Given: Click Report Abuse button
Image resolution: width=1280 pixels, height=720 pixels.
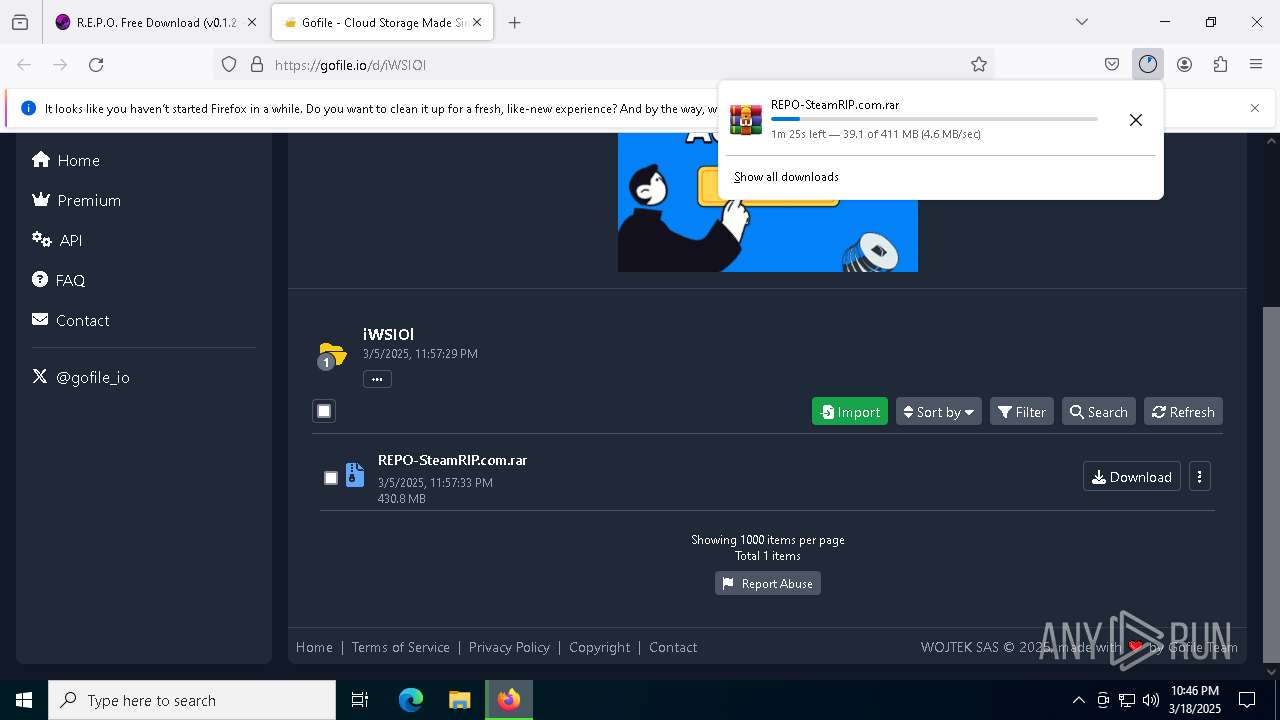Looking at the screenshot, I should pos(768,583).
